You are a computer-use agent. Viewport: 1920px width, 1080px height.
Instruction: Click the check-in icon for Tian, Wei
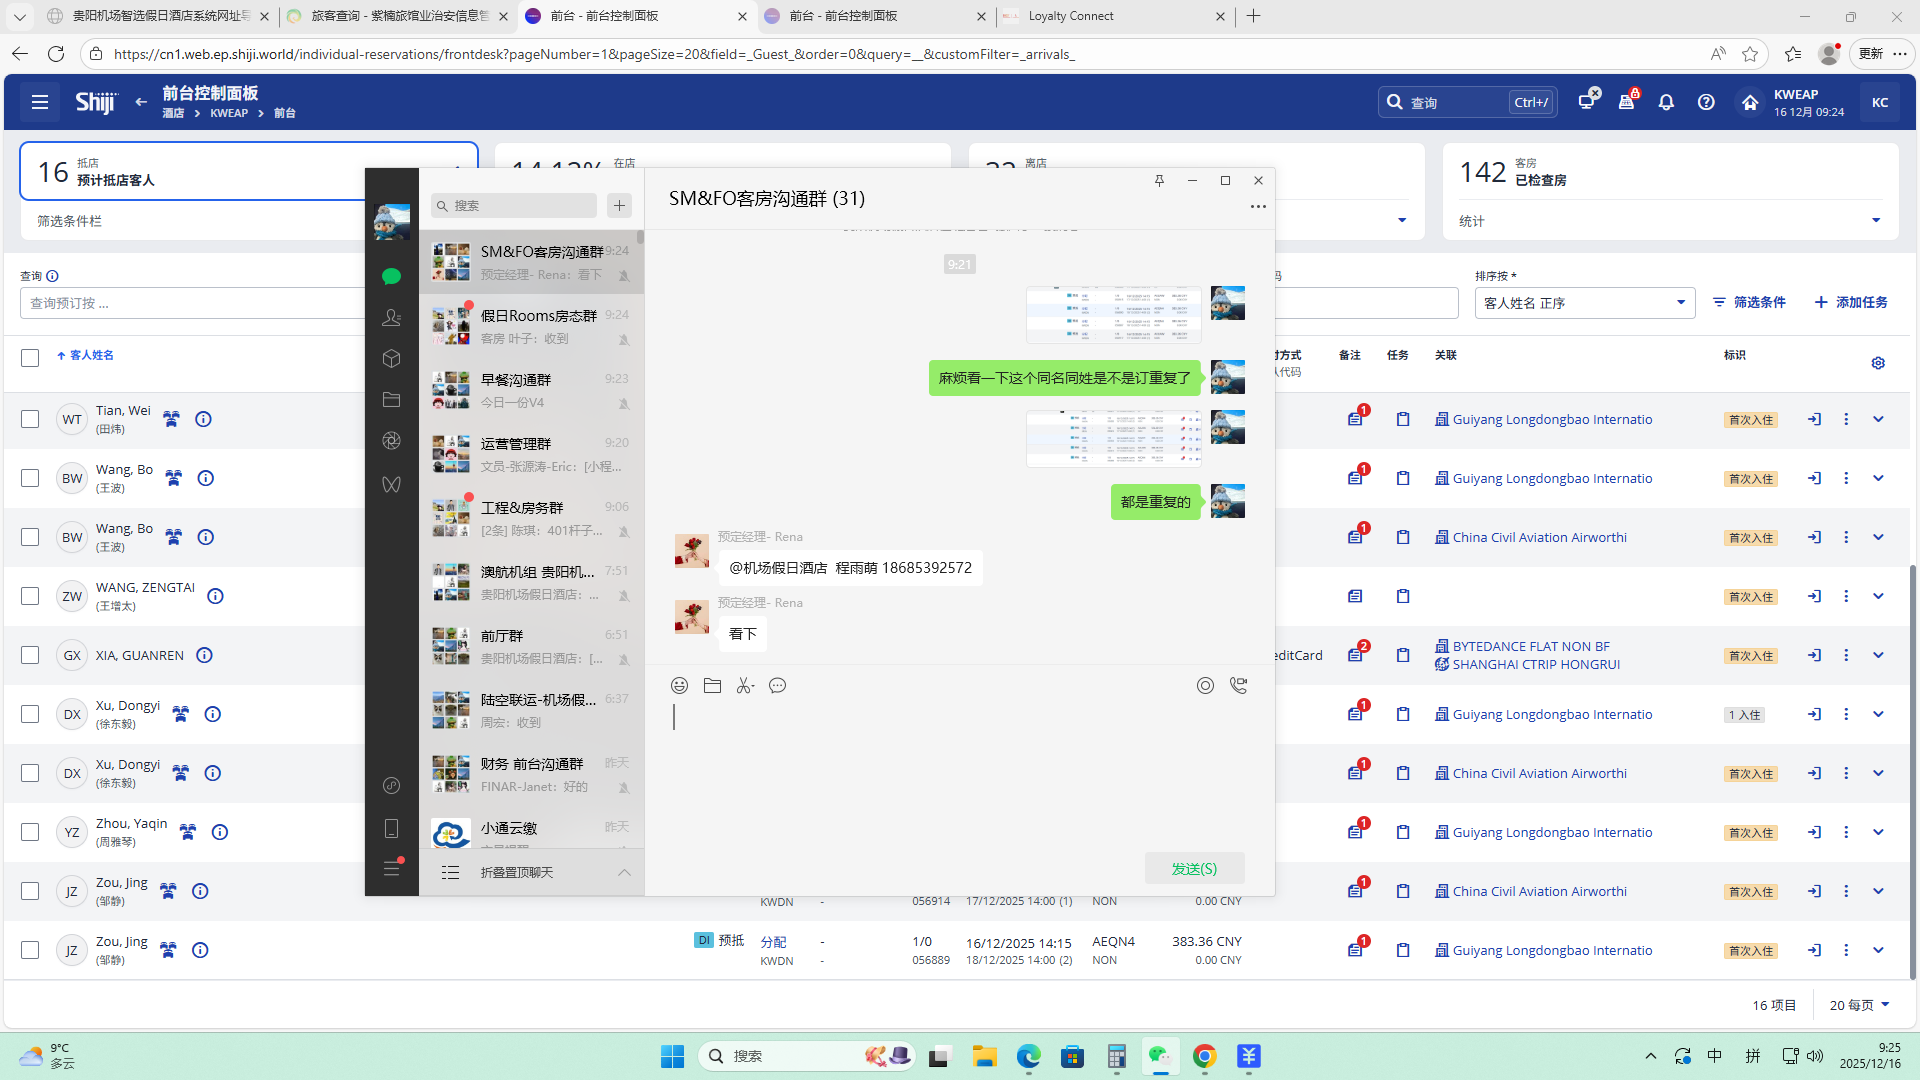click(1814, 420)
